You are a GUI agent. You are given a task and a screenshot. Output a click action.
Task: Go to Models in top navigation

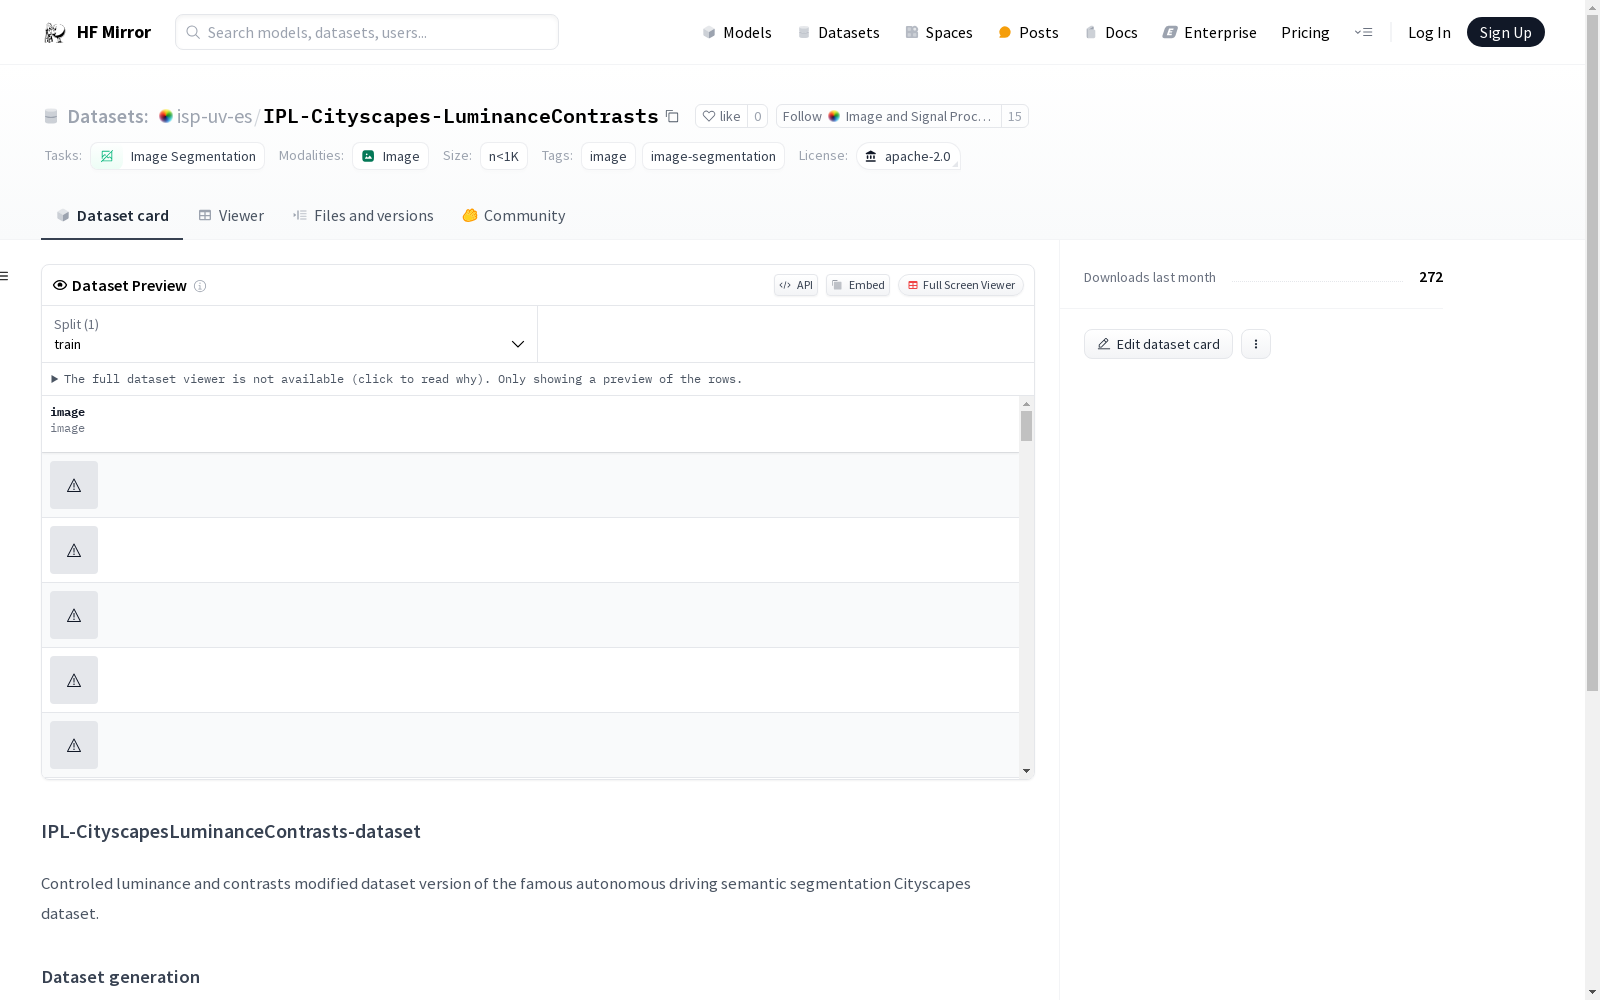coord(737,33)
